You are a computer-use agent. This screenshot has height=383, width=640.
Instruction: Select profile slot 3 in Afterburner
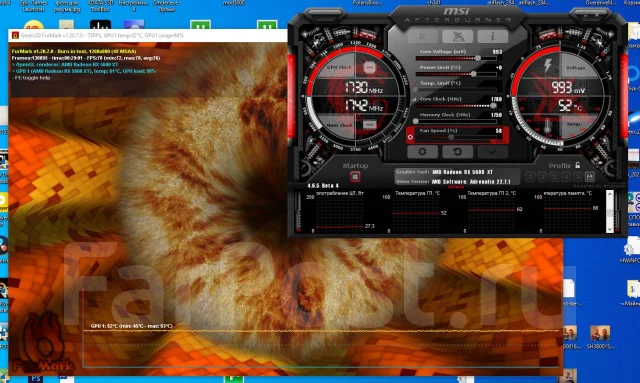pos(554,177)
